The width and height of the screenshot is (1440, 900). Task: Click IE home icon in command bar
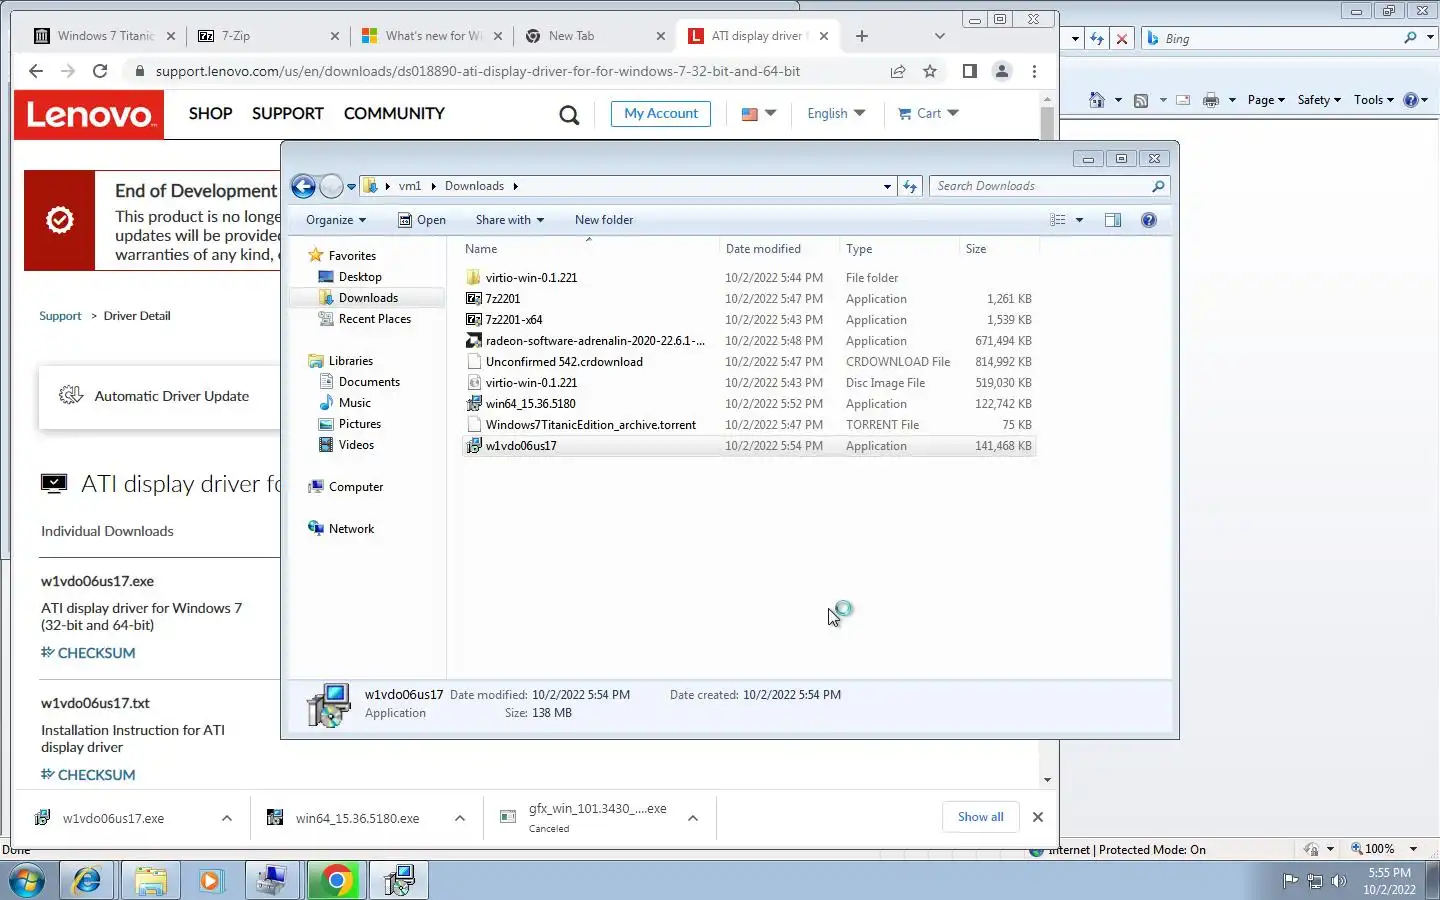1097,100
